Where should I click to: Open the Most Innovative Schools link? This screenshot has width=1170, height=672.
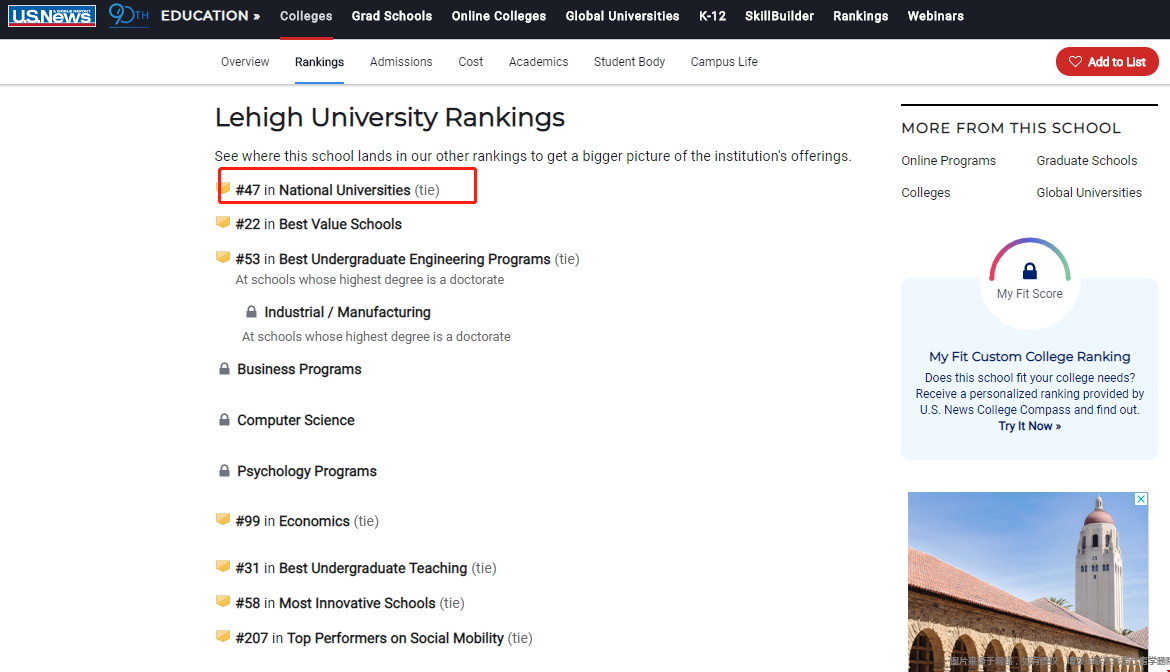click(357, 603)
